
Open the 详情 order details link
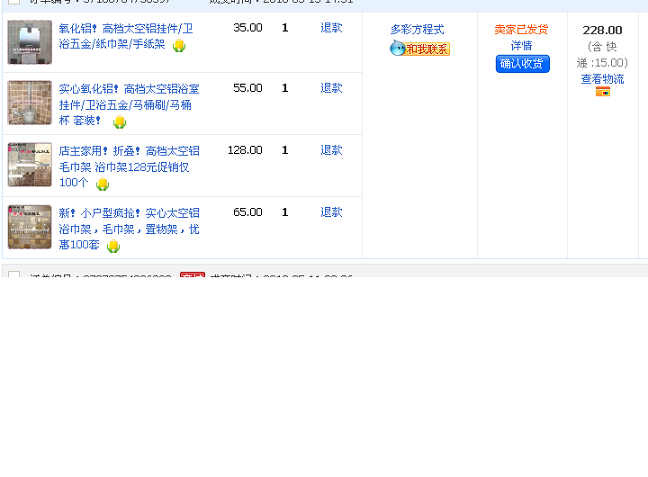521,46
